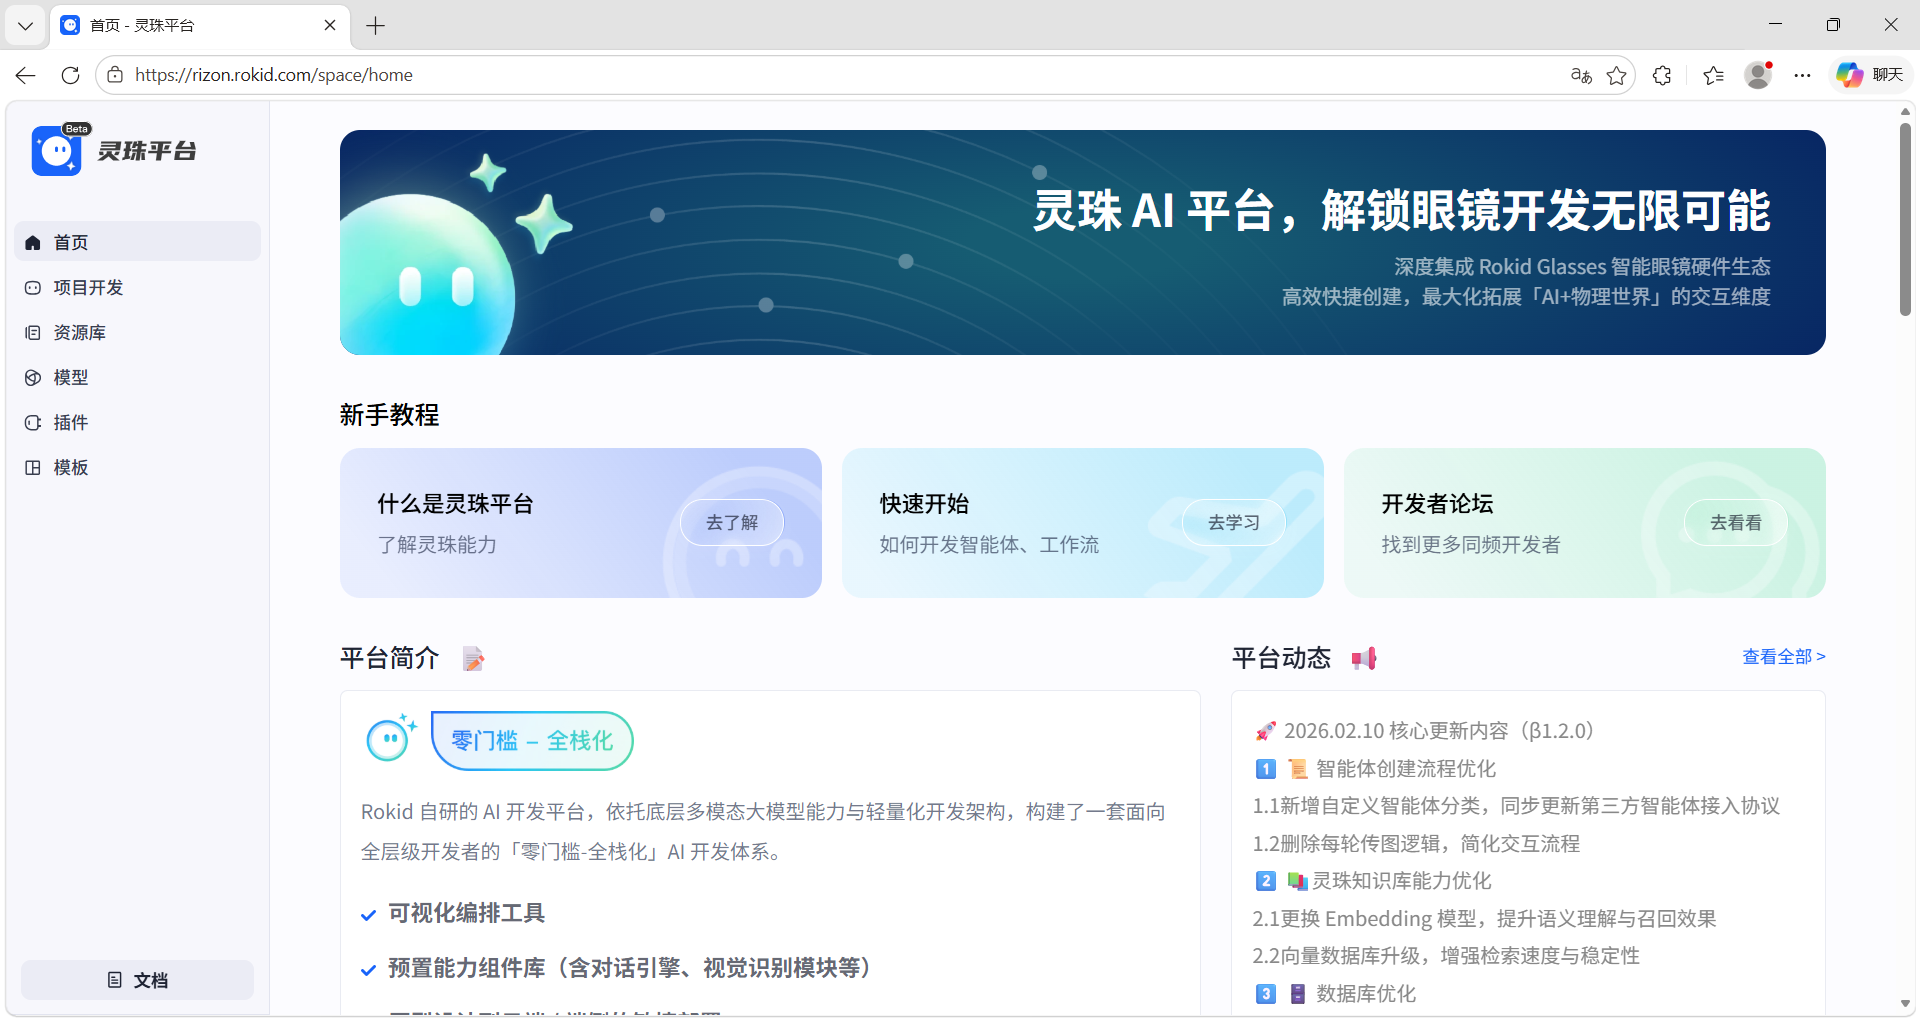Click the text 1.2删除每轮传图逻辑
Image resolution: width=1920 pixels, height=1020 pixels.
pos(1346,844)
